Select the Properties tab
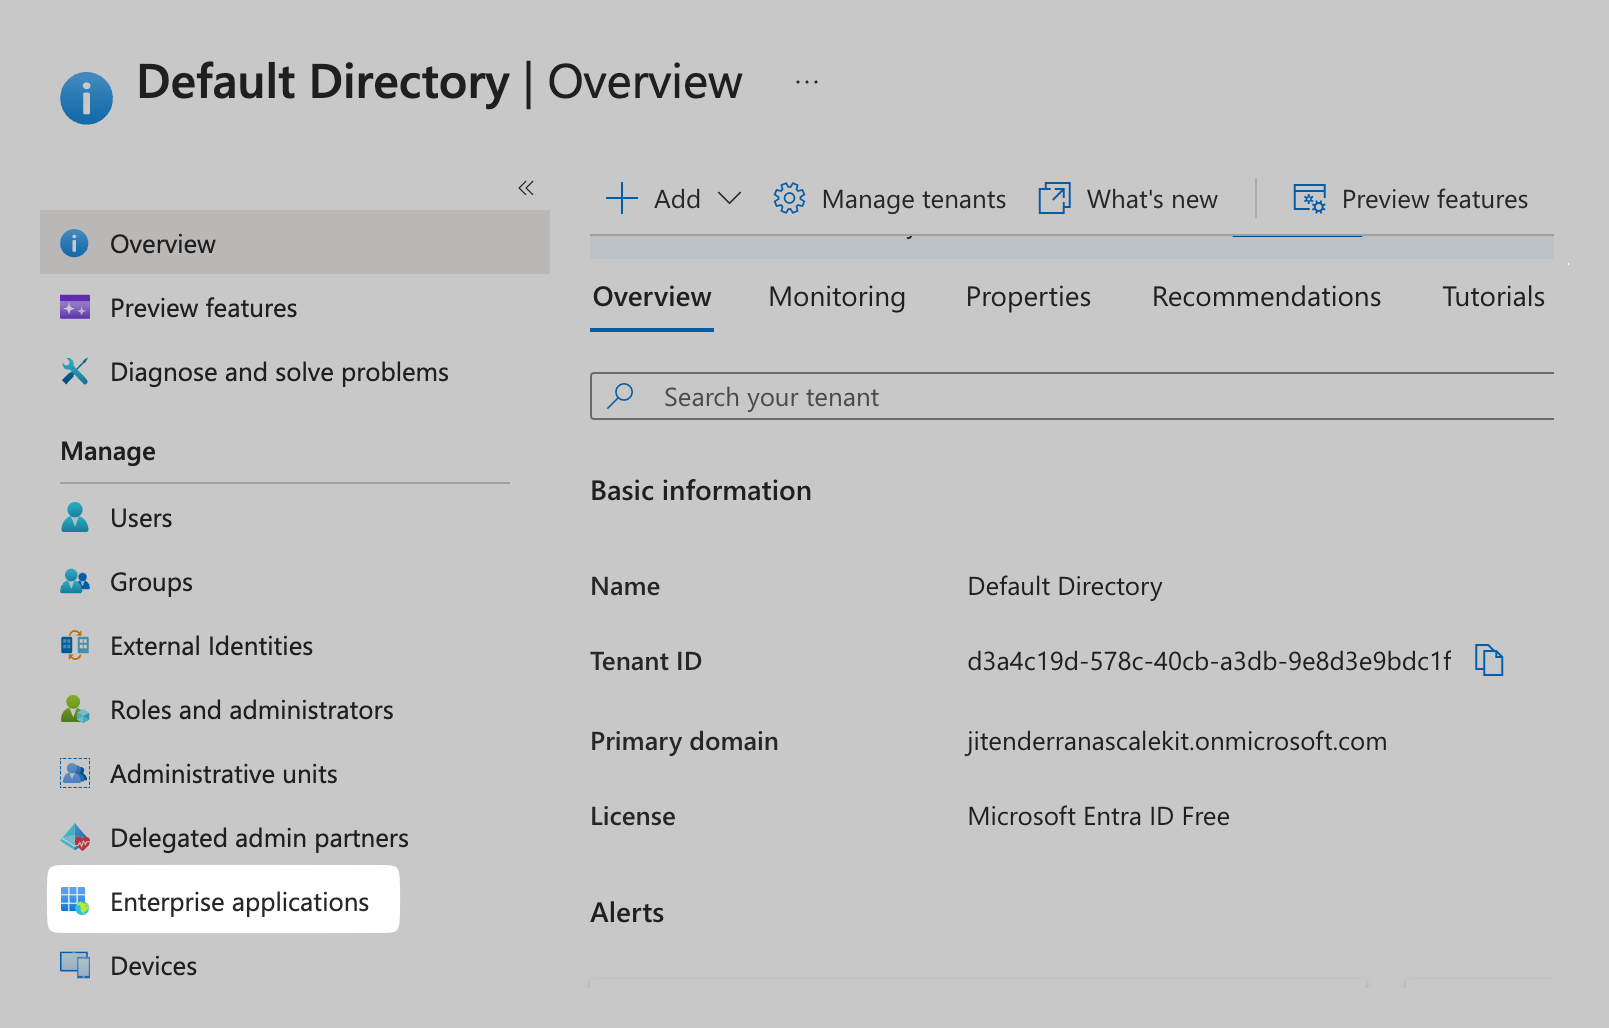 point(1028,296)
